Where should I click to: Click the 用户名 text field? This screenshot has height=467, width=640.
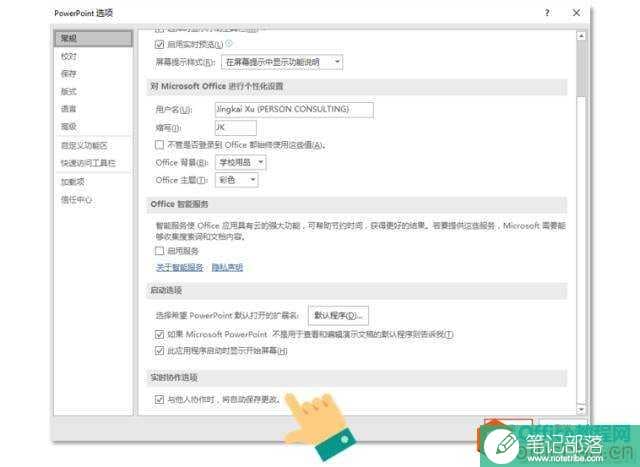294,109
